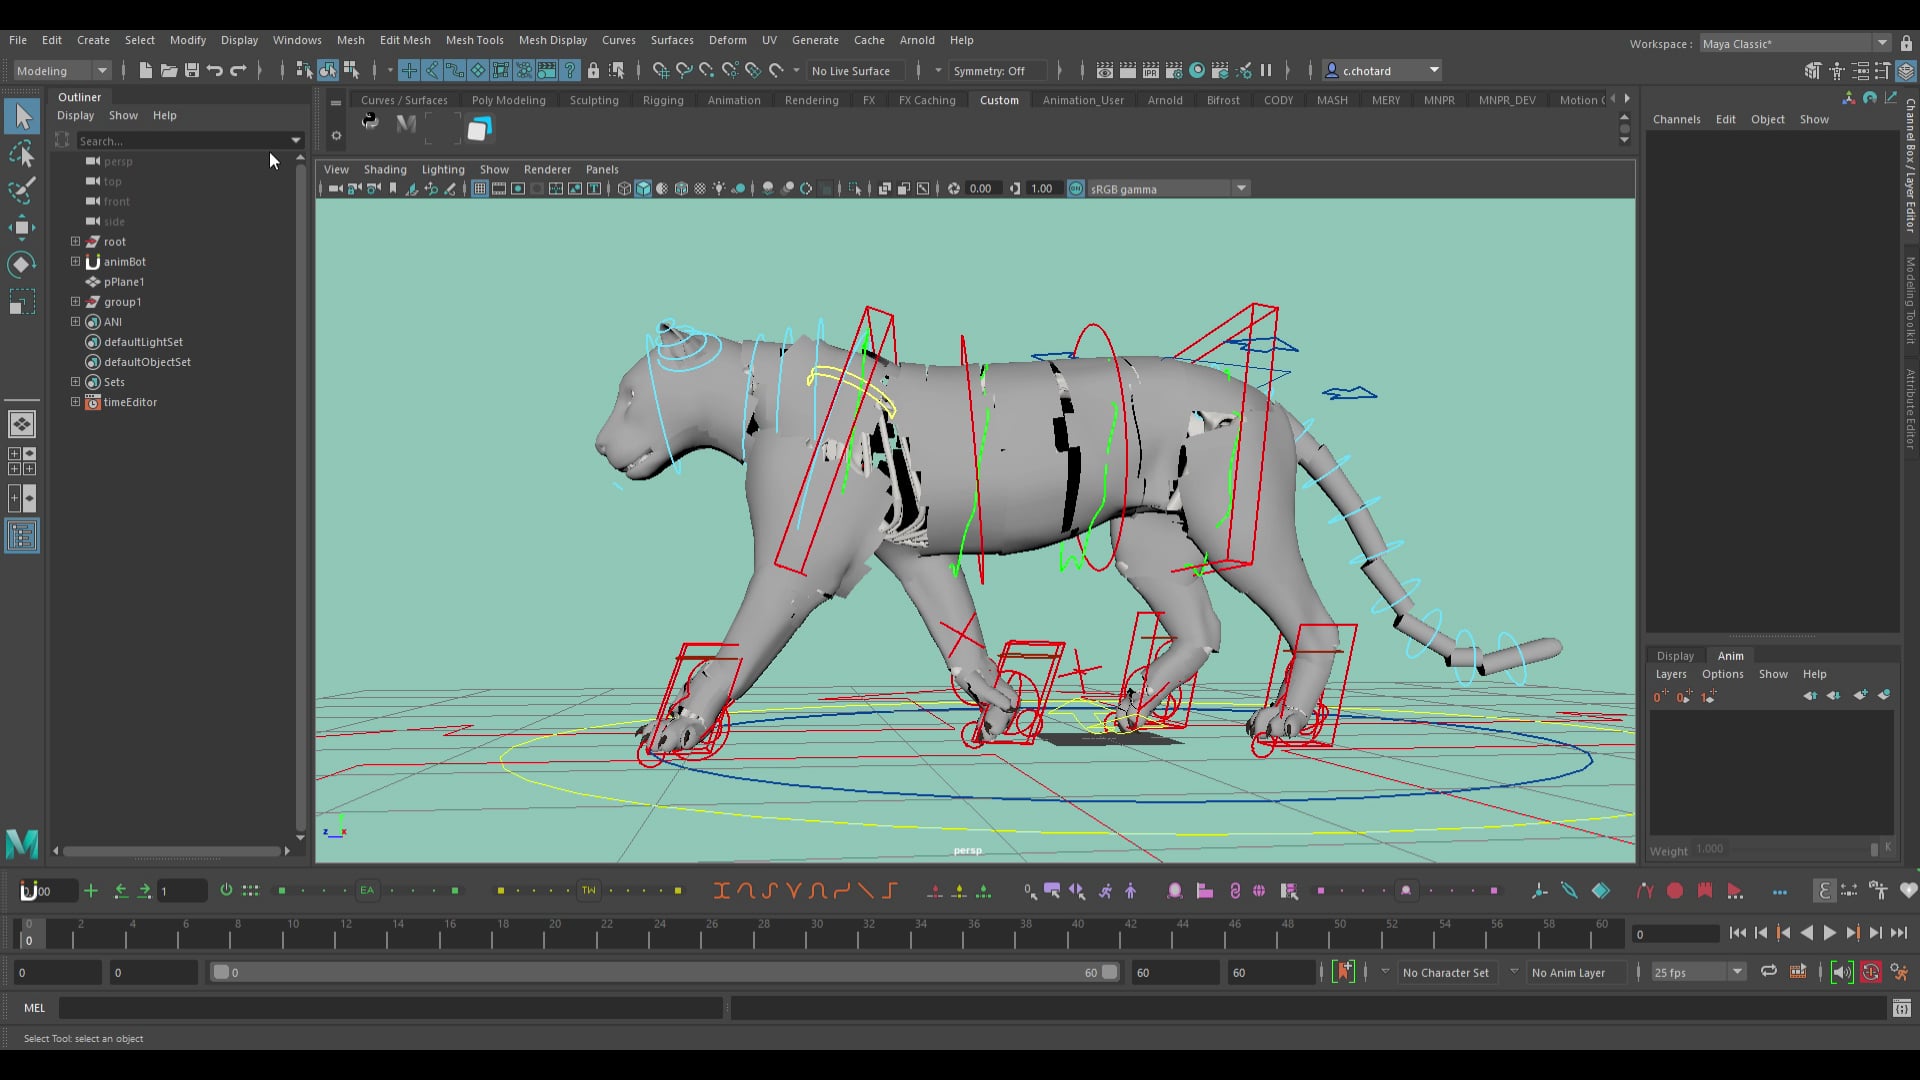Activate the Rotate tool

(x=22, y=264)
